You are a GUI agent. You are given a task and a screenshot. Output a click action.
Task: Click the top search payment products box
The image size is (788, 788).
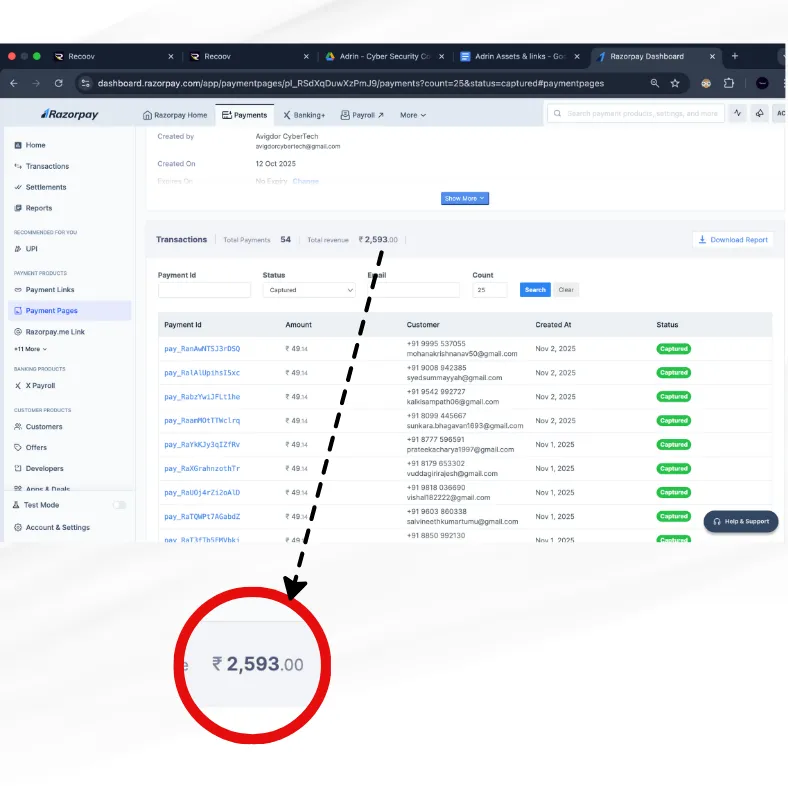pyautogui.click(x=636, y=114)
